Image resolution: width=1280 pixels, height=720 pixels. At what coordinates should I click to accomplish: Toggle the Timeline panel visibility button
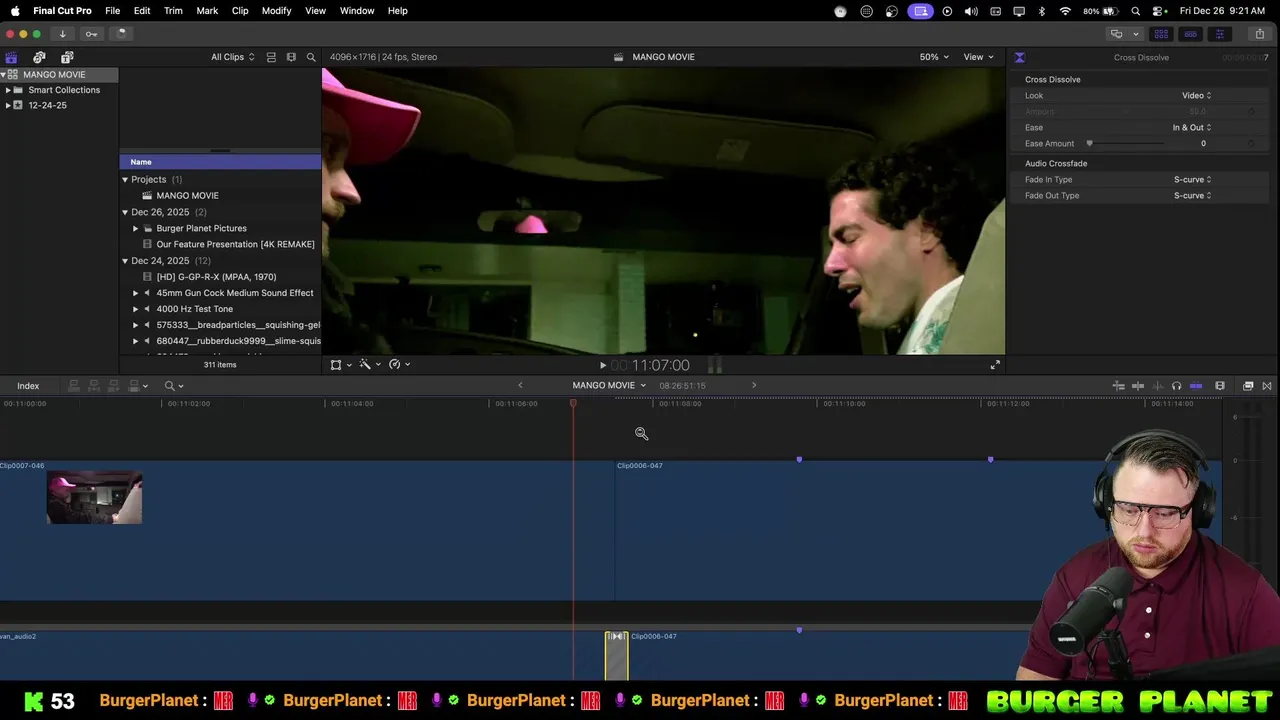(1190, 34)
